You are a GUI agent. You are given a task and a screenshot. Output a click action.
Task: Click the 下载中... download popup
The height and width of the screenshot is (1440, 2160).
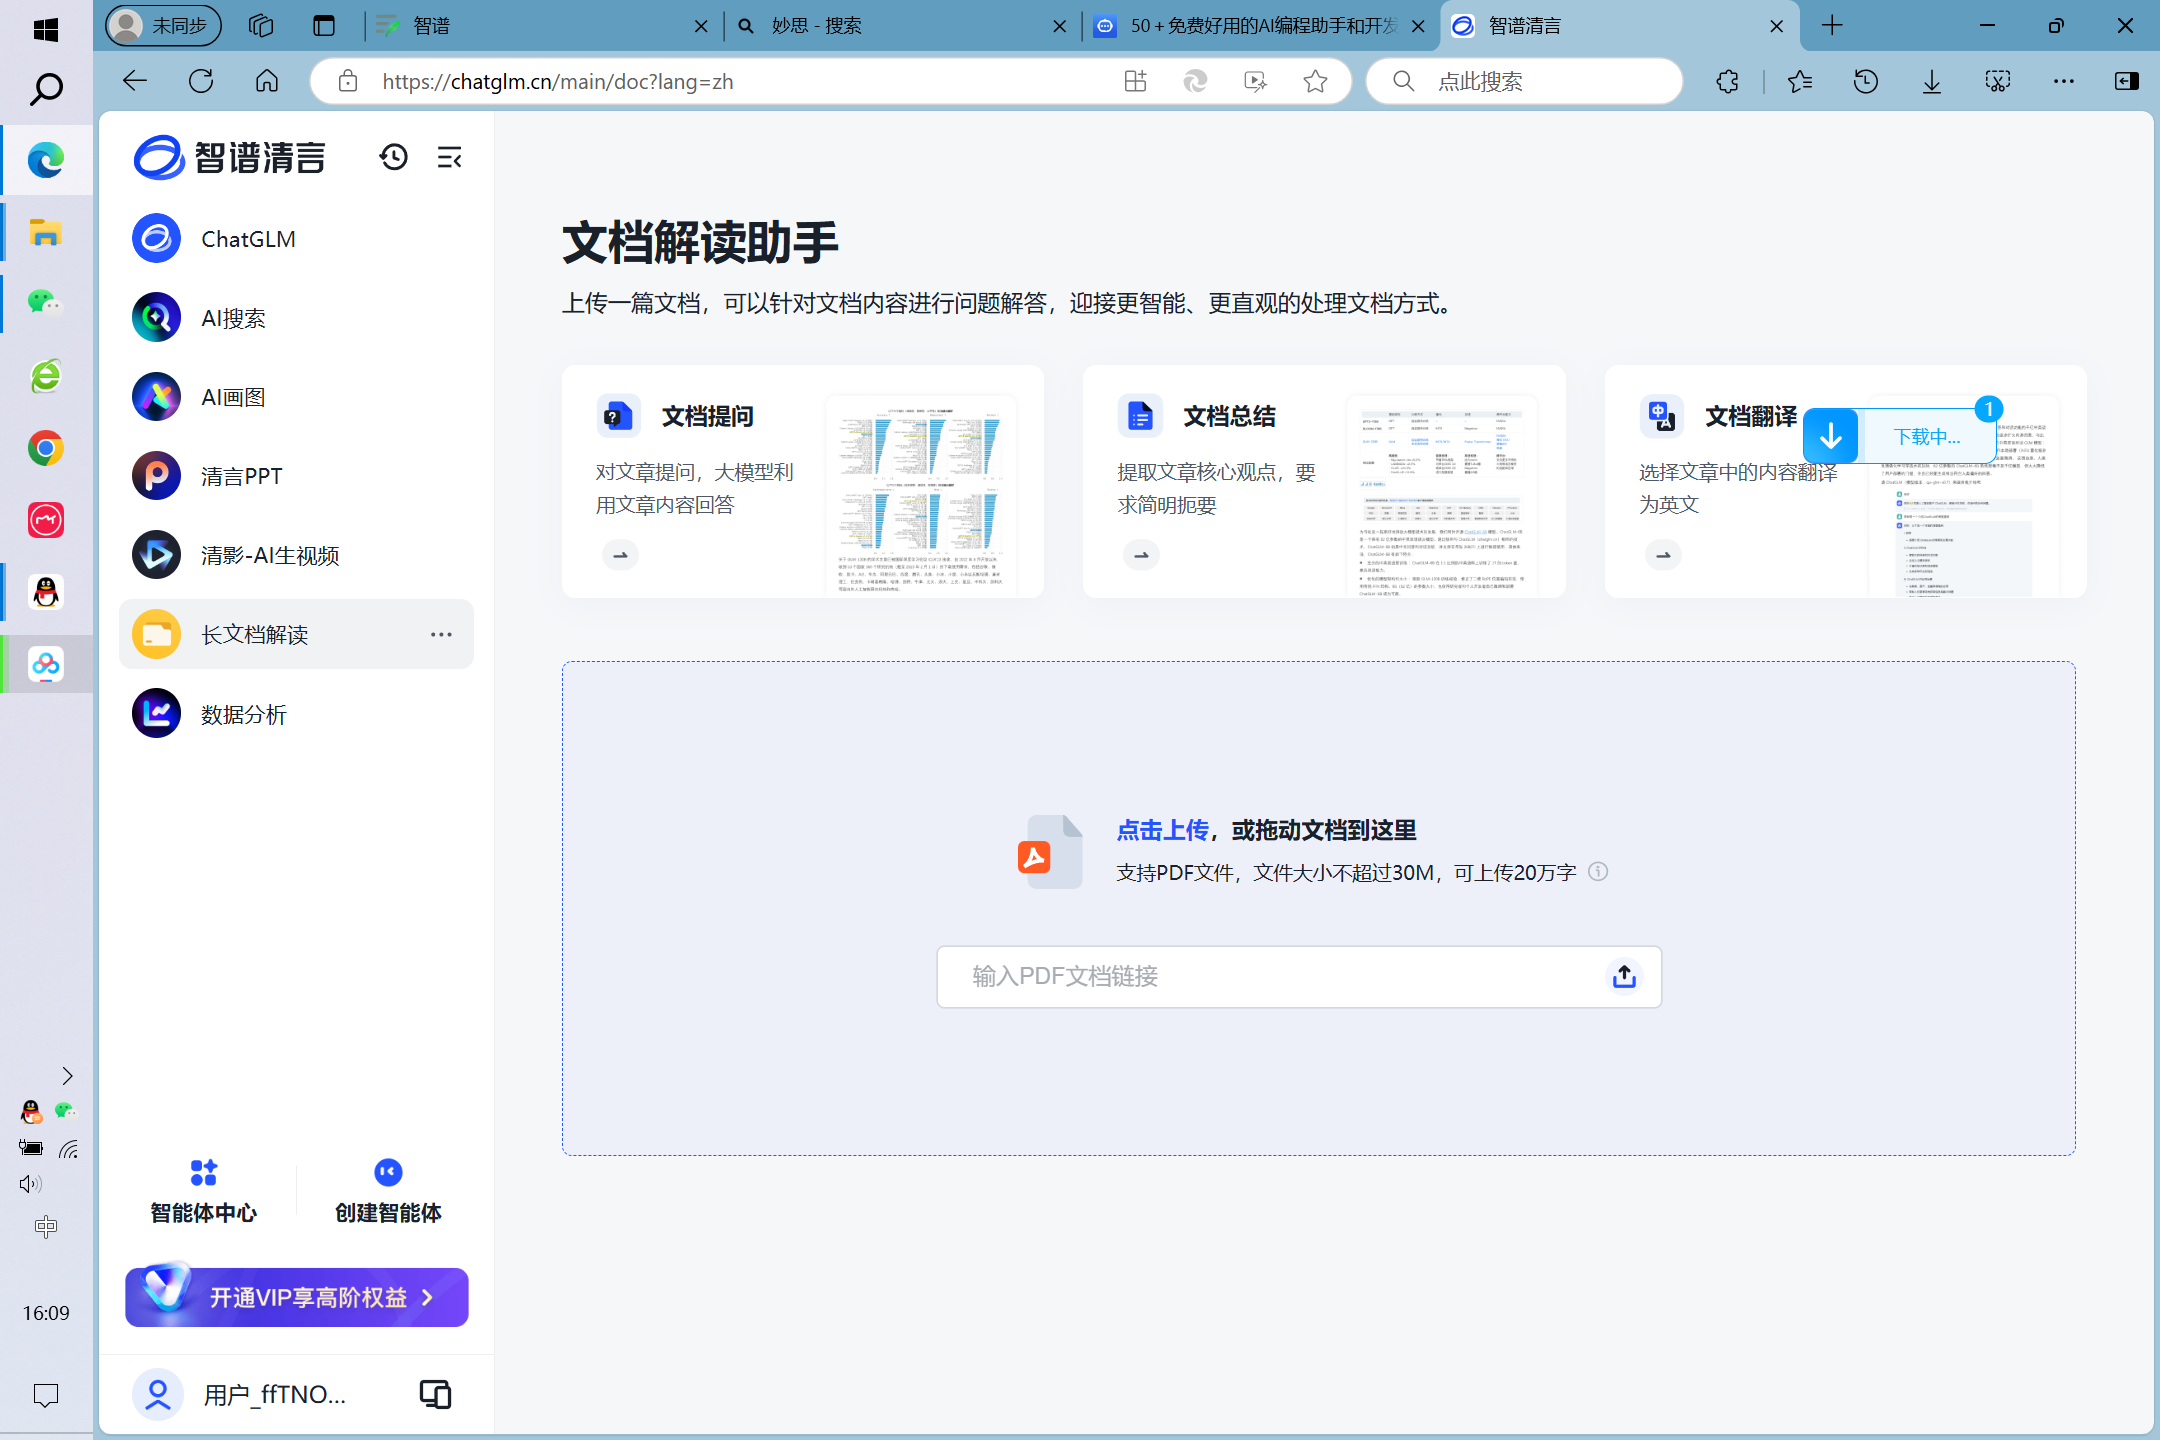(x=1899, y=436)
